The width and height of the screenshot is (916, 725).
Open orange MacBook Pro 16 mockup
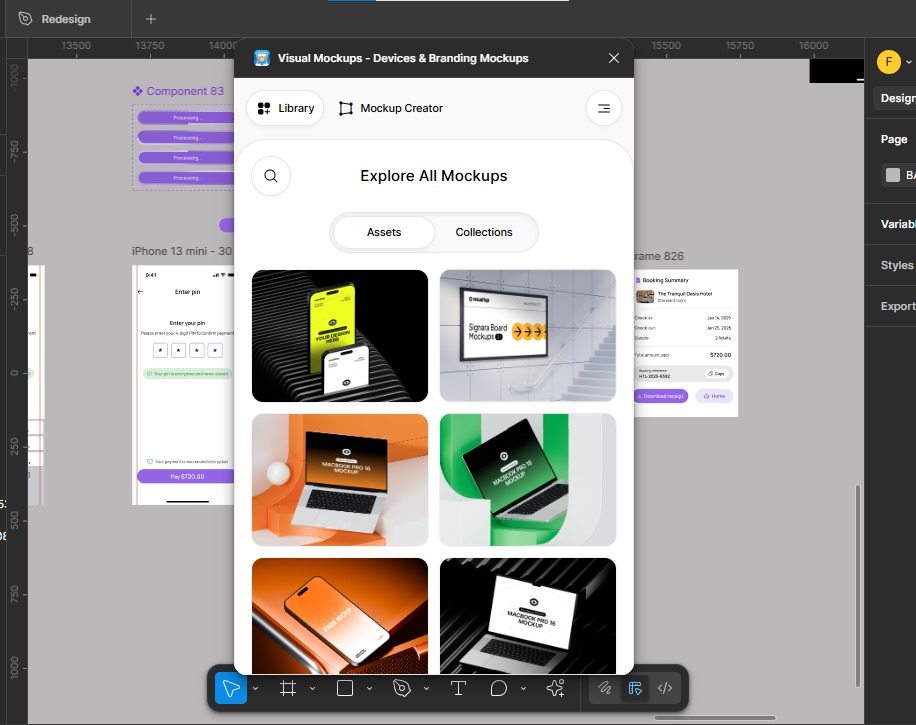[x=340, y=480]
